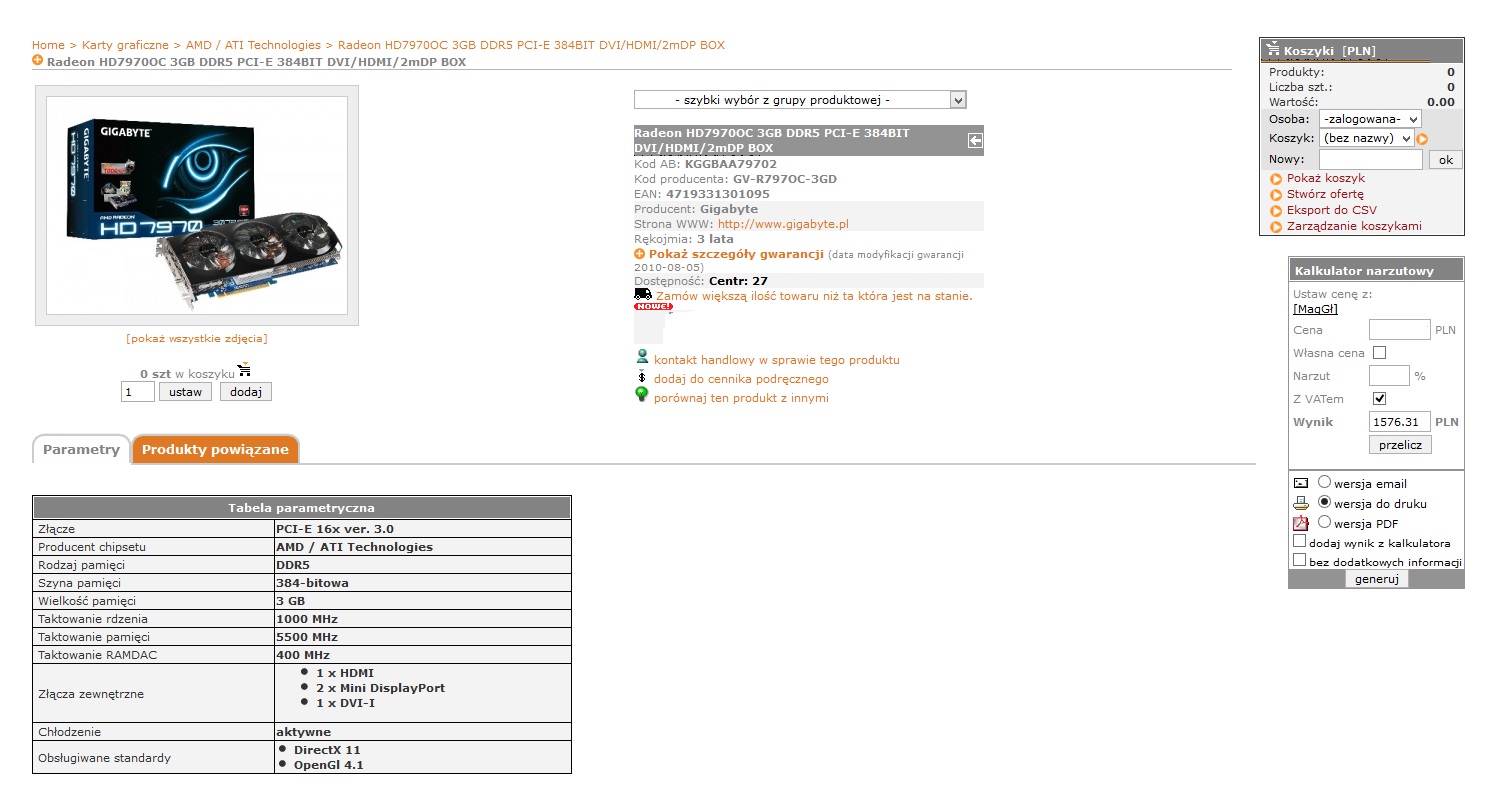The width and height of the screenshot is (1491, 811).
Task: Click the white arrow icon in the gray product header
Action: point(975,141)
